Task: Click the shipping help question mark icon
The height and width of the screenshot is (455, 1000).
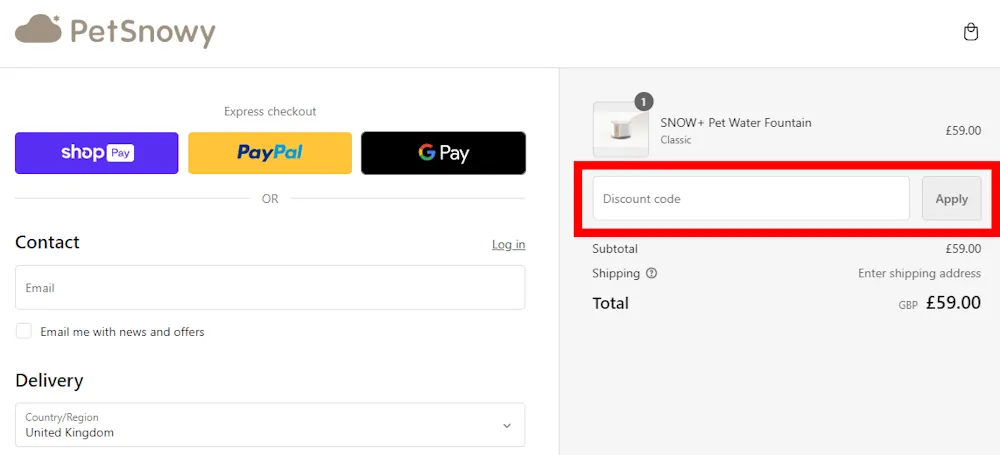Action: (x=652, y=273)
